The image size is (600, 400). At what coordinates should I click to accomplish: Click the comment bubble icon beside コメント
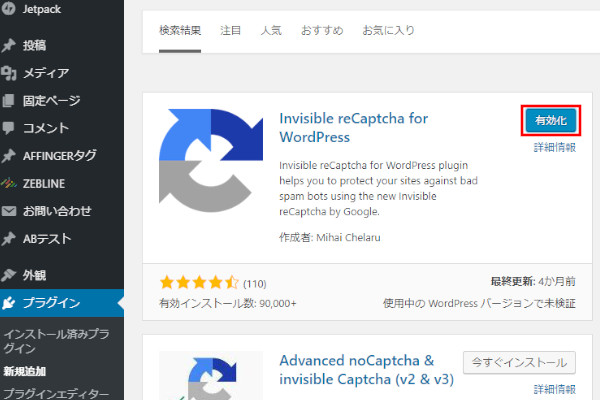8,128
